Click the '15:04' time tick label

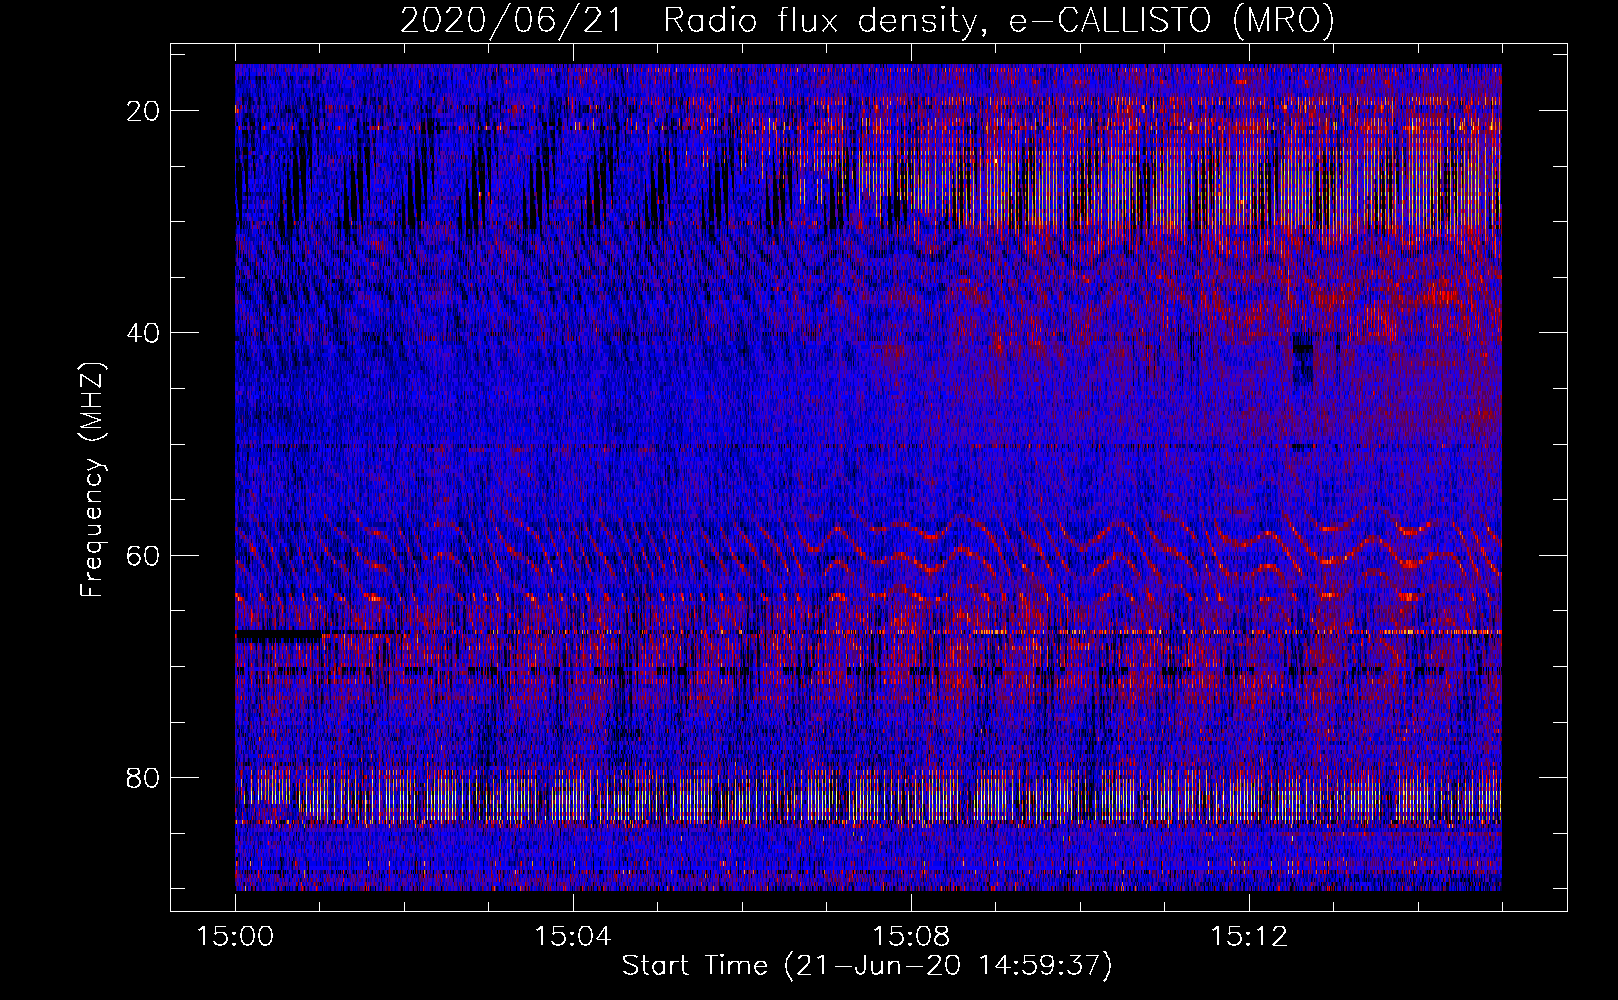coord(572,937)
